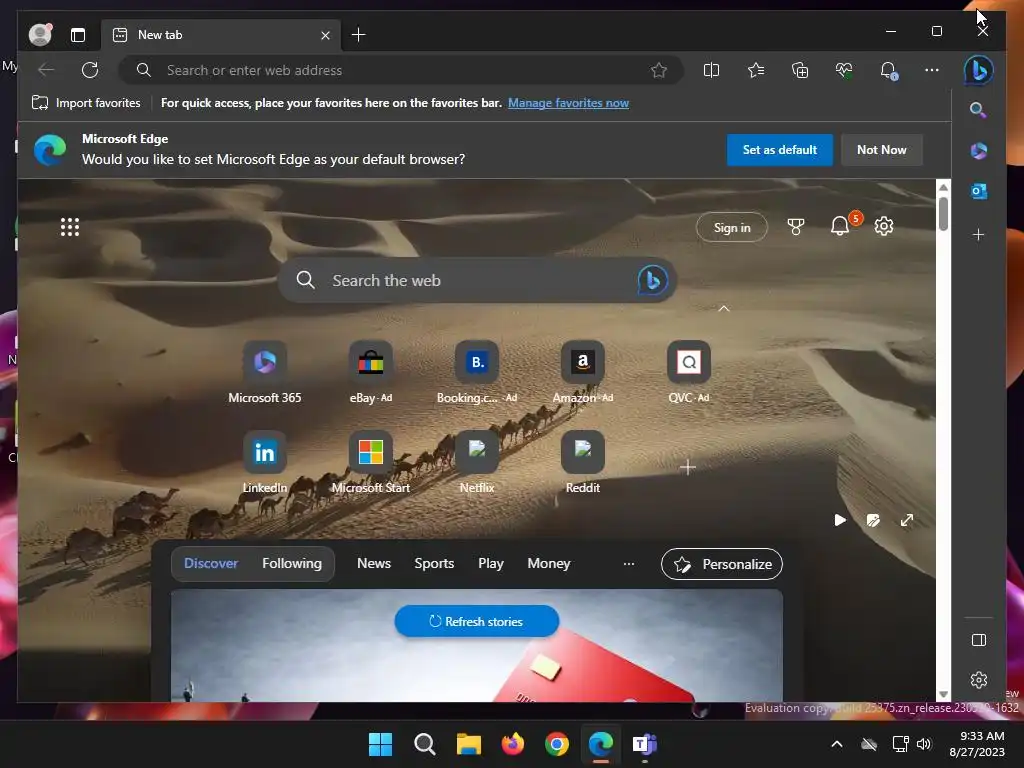Click the page vertical scrollbar thumb
Screen dimensions: 1024x768
click(943, 214)
